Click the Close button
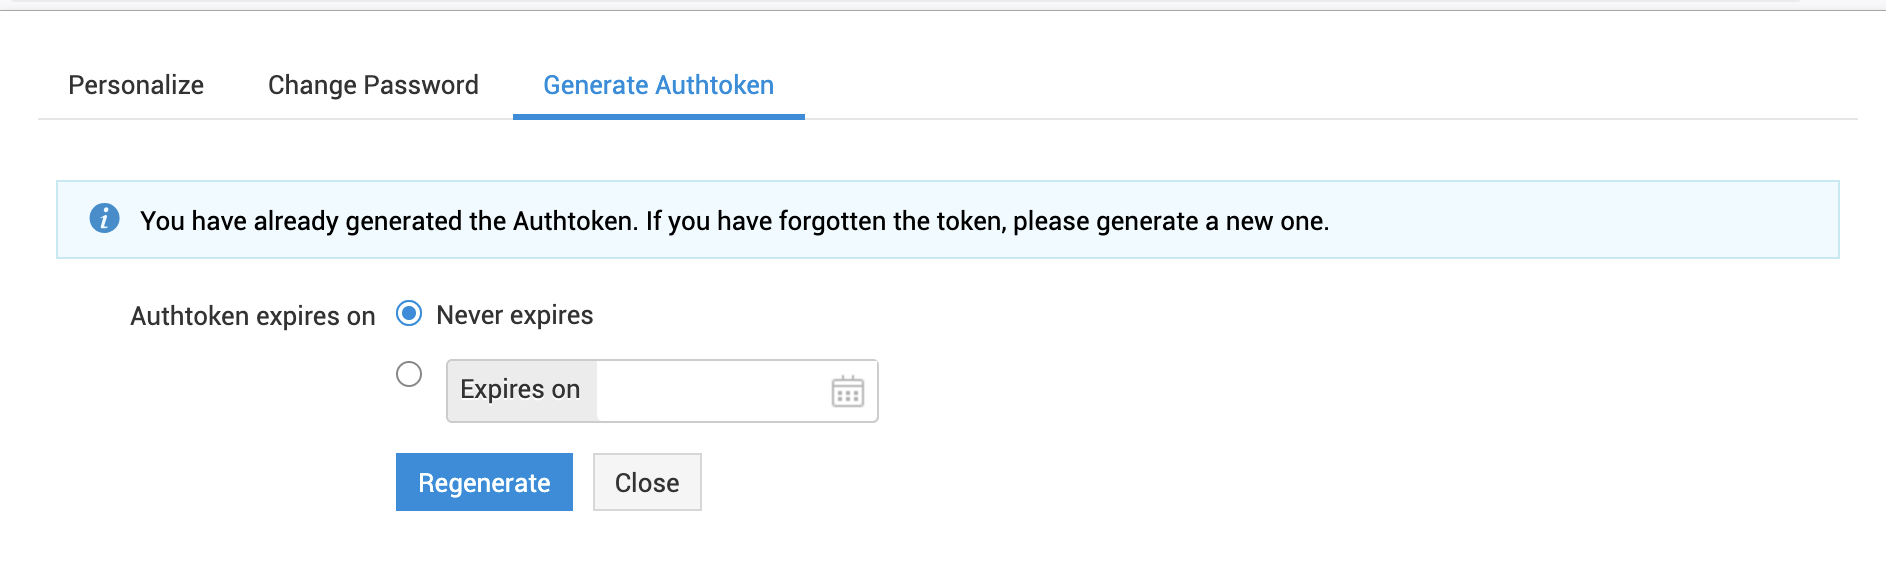This screenshot has height=574, width=1886. click(x=647, y=483)
